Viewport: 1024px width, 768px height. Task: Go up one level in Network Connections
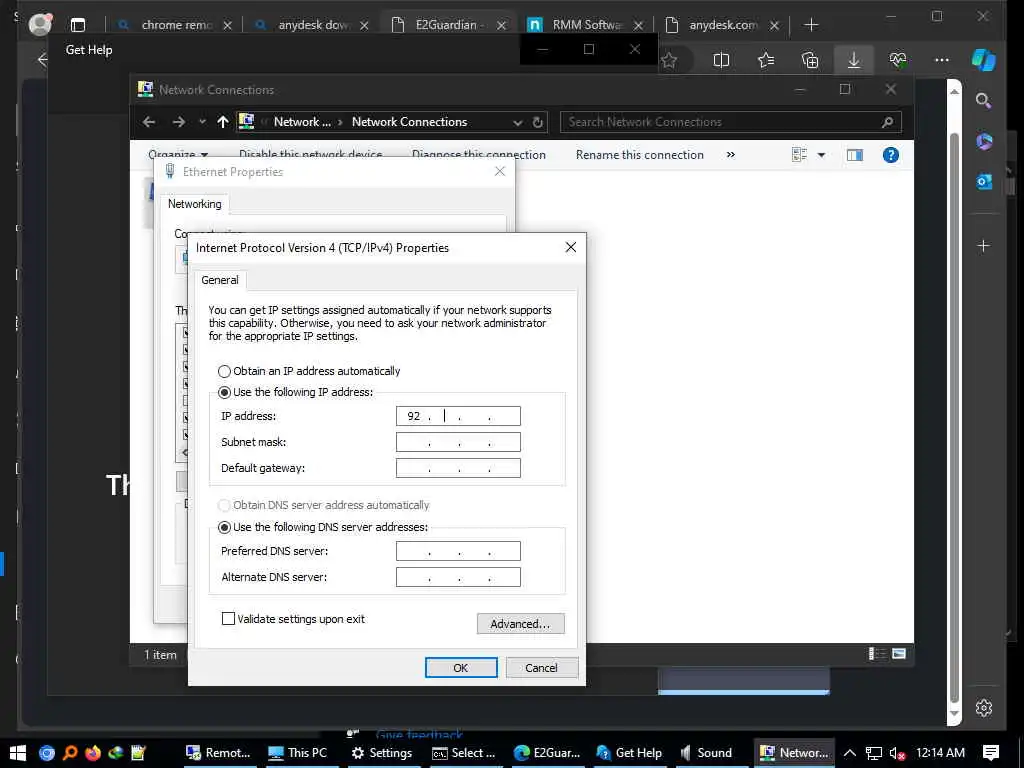click(223, 122)
